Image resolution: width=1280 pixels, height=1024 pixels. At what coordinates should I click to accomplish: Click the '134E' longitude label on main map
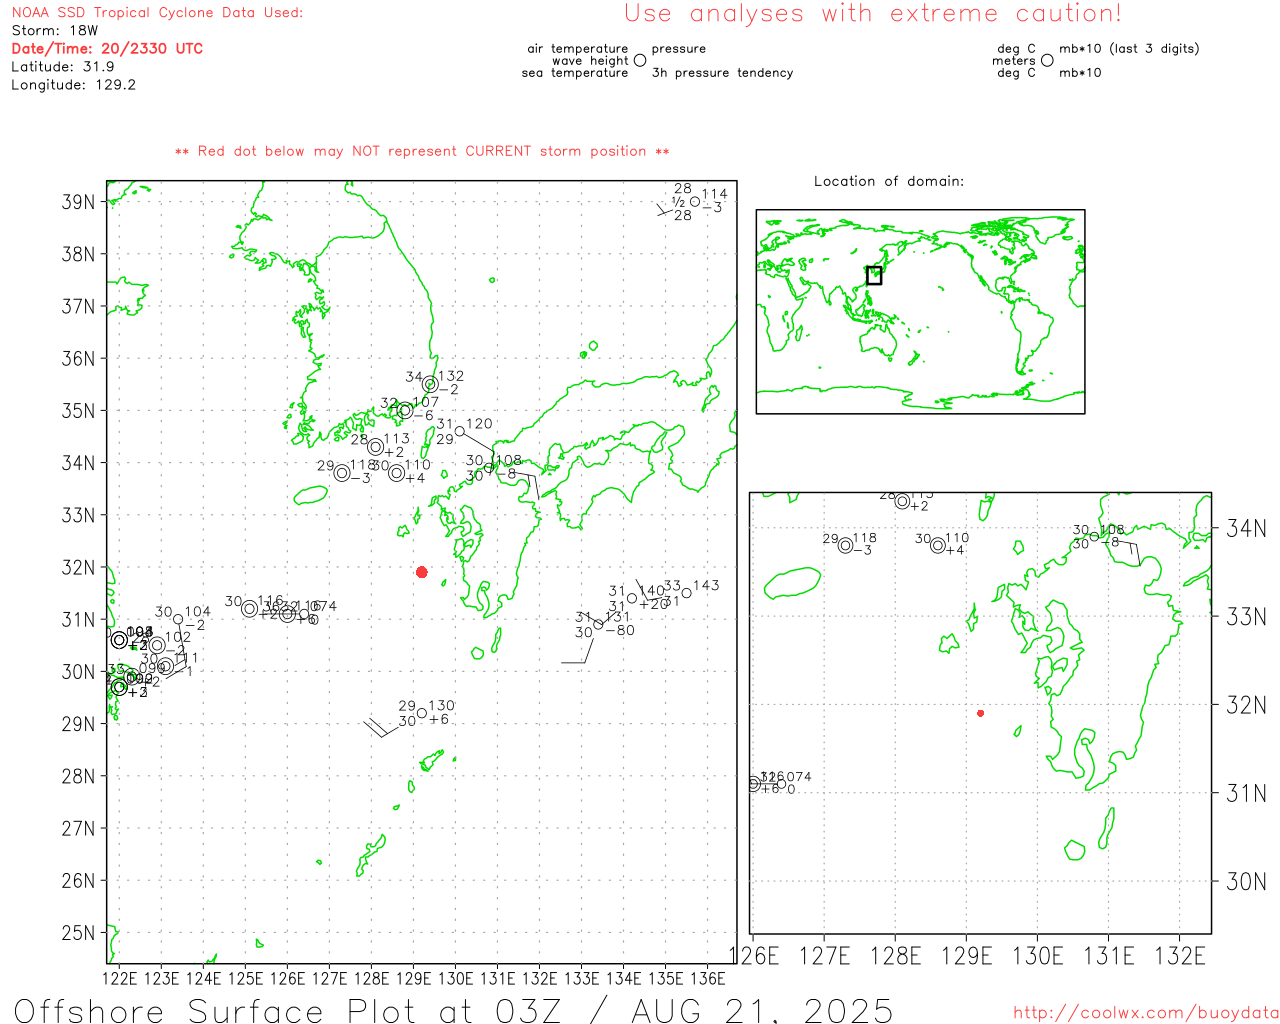(624, 978)
